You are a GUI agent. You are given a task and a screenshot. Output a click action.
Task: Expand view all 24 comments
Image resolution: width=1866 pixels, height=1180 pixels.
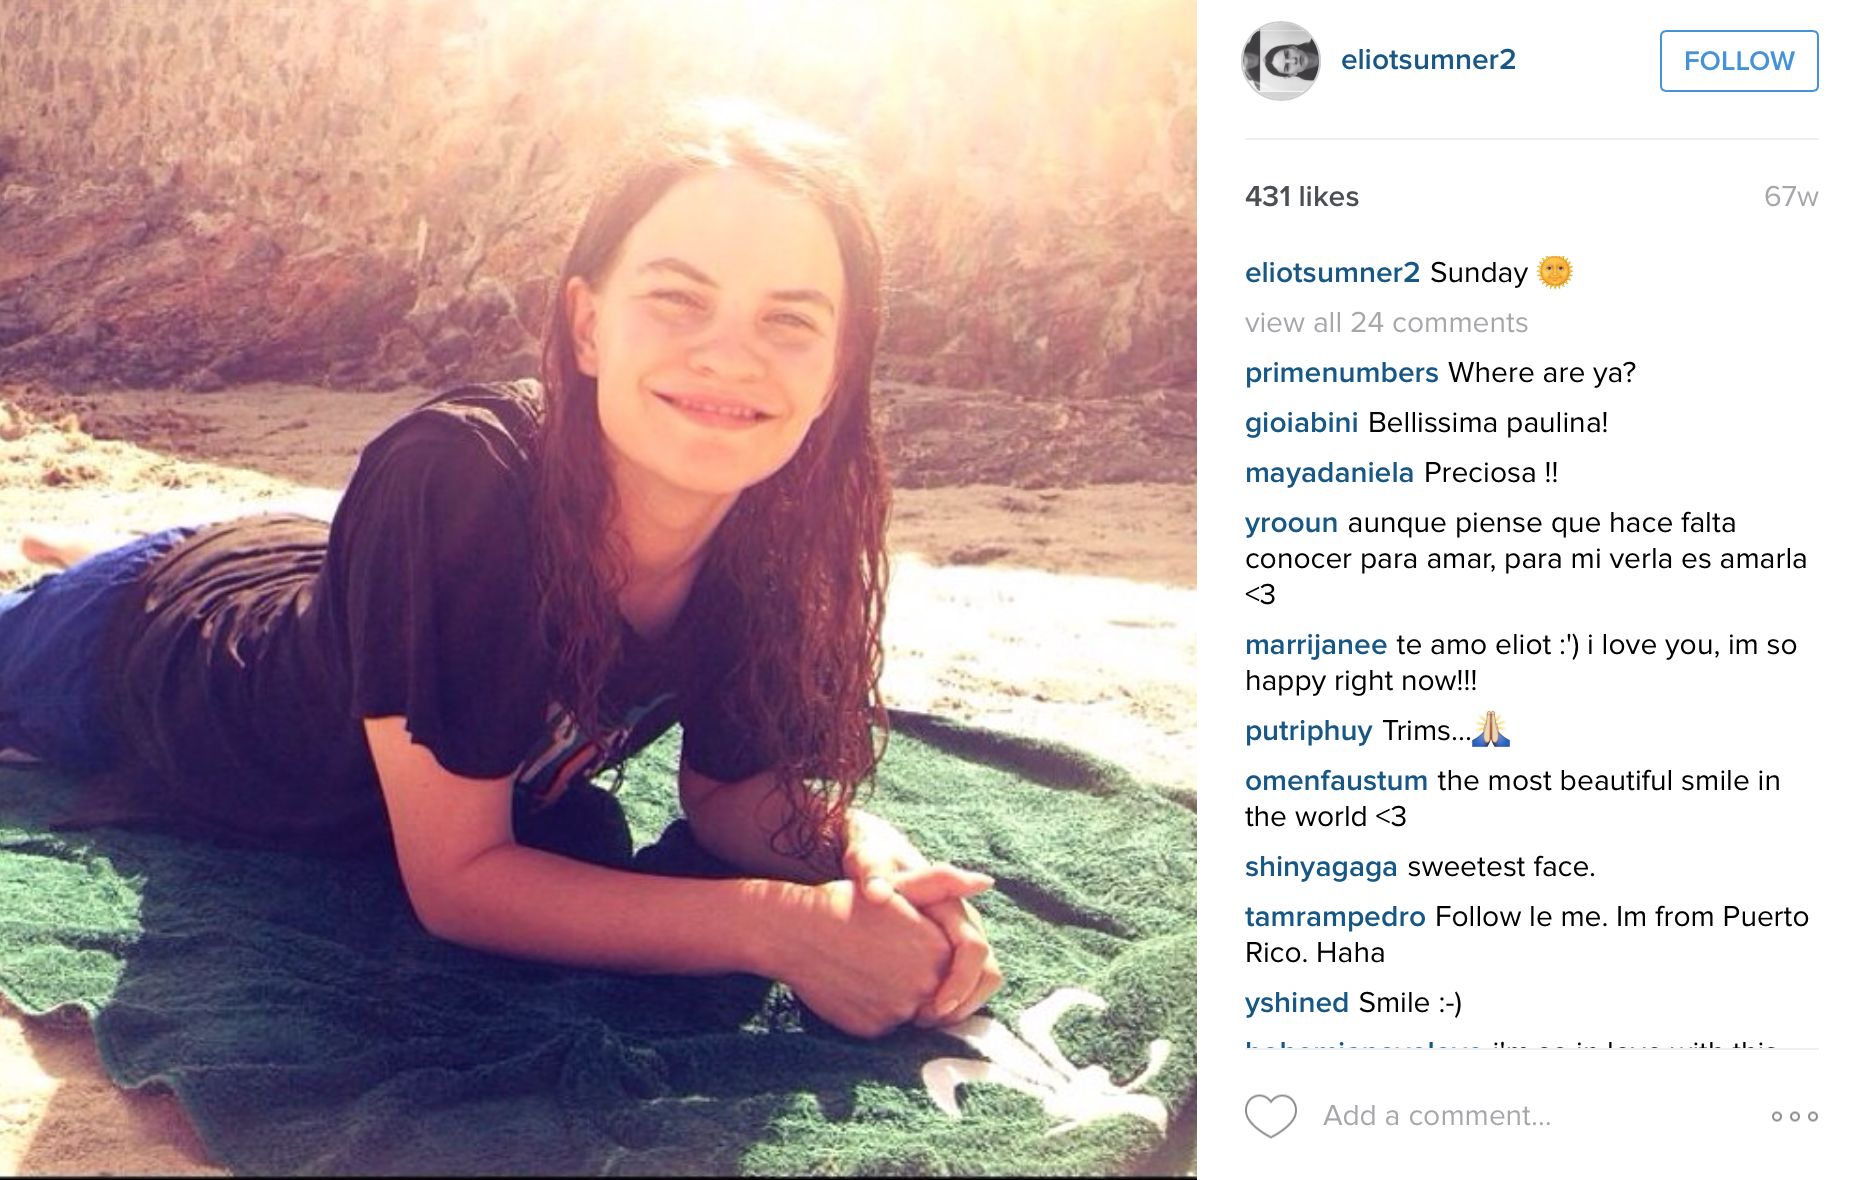[1386, 323]
